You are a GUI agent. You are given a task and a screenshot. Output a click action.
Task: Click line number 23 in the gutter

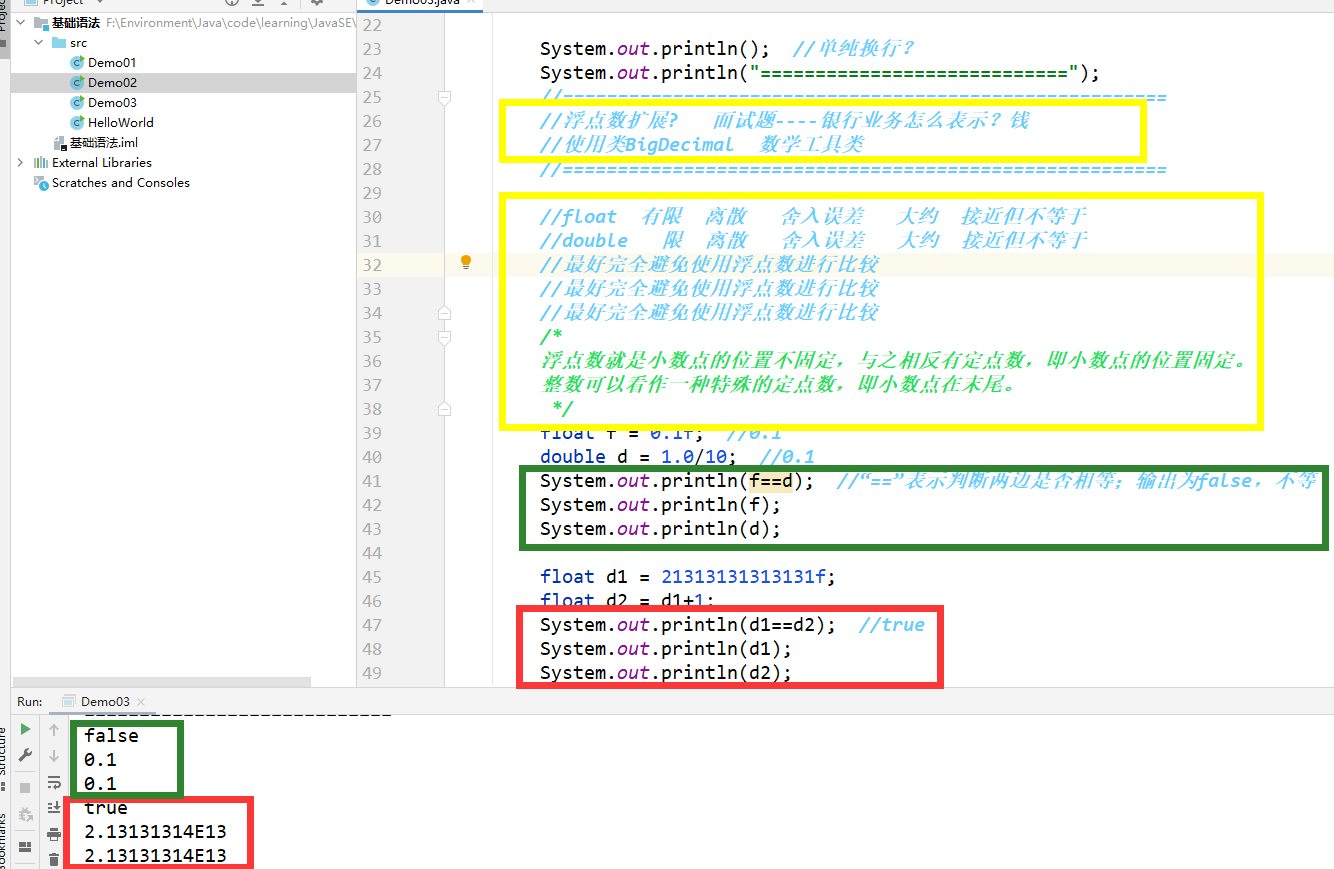(x=372, y=48)
